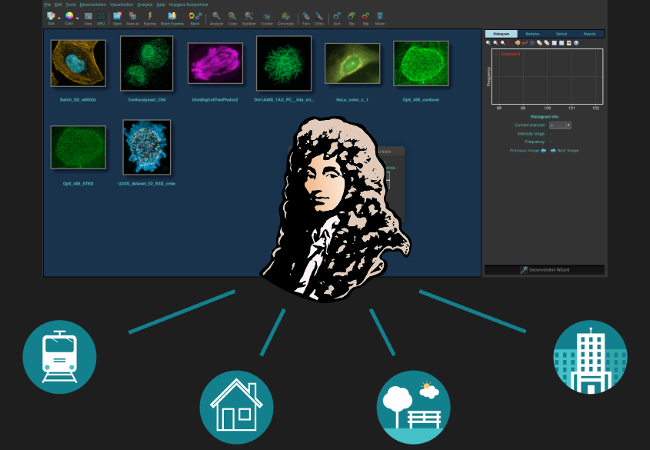Open the Visualization menu

click(x=133, y=5)
